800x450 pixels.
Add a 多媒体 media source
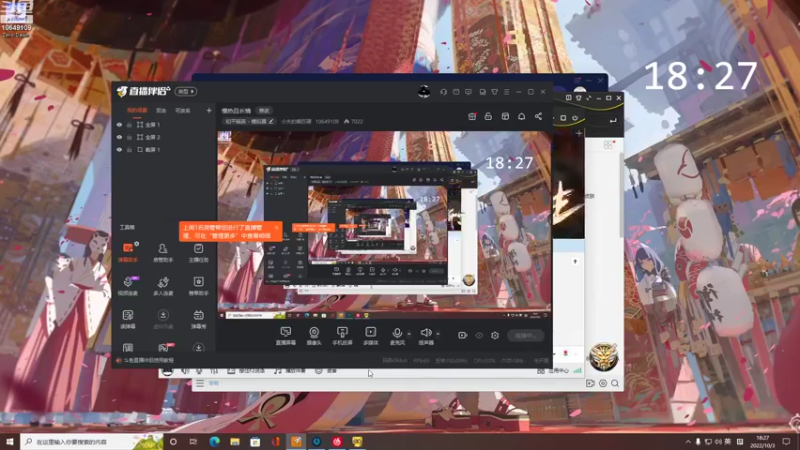[370, 336]
